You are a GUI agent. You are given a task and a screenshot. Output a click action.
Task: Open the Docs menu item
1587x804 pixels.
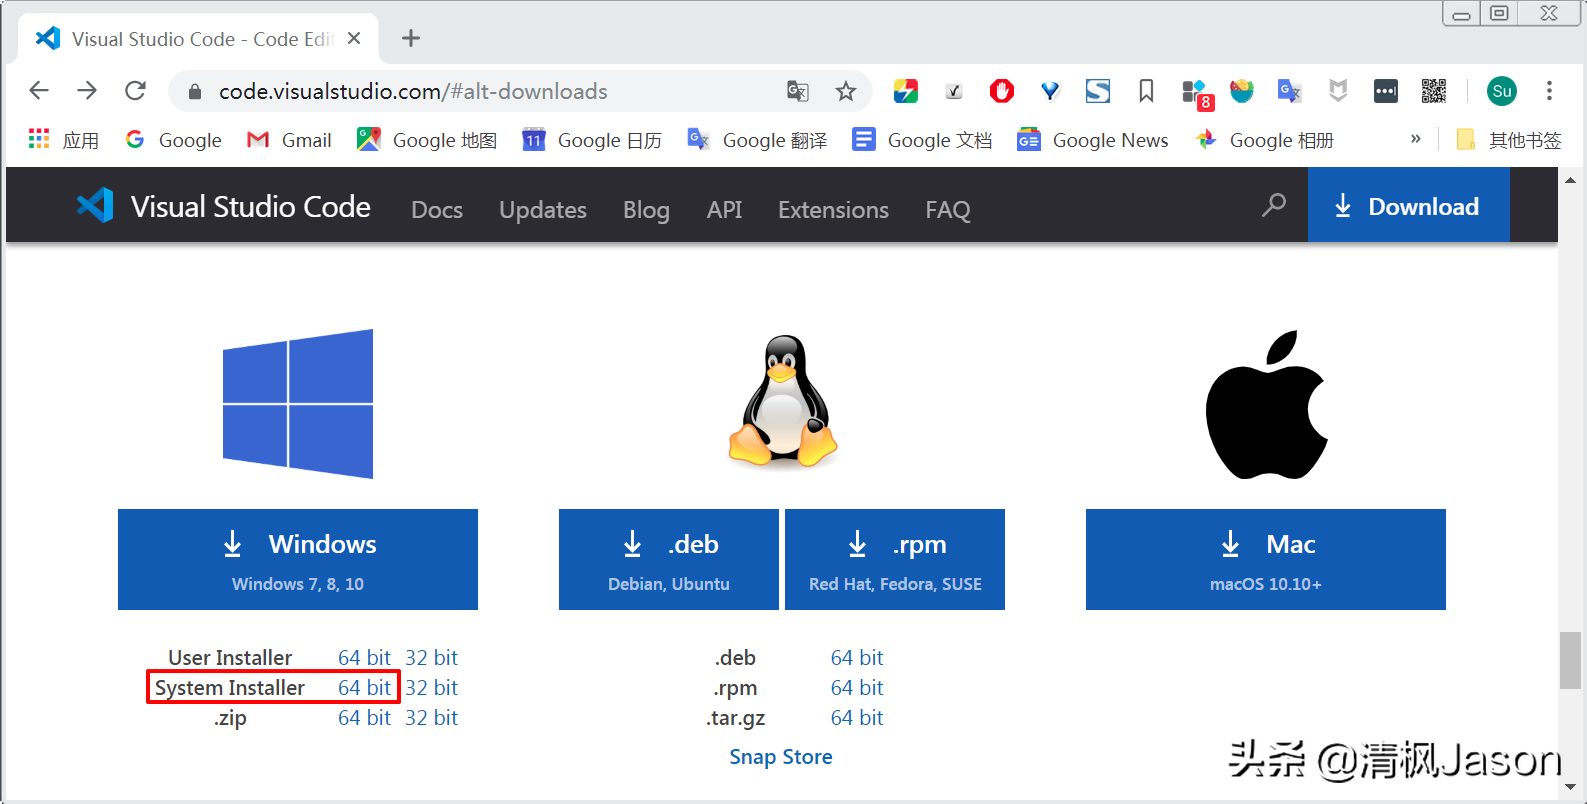tap(437, 210)
